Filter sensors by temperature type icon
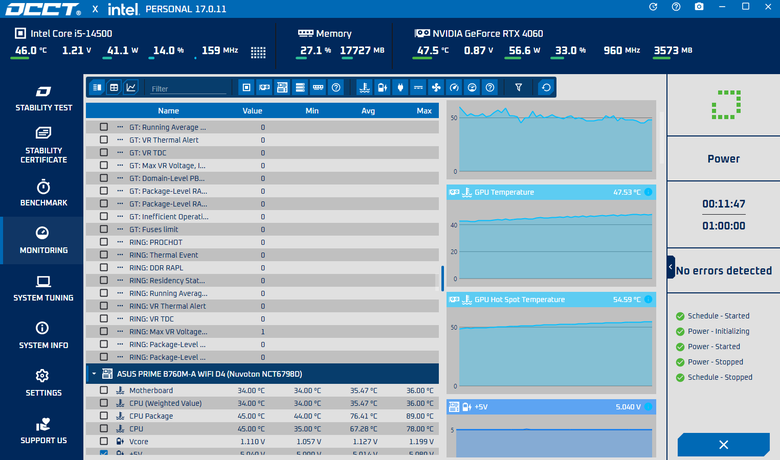Viewport: 780px width, 460px height. [x=365, y=88]
